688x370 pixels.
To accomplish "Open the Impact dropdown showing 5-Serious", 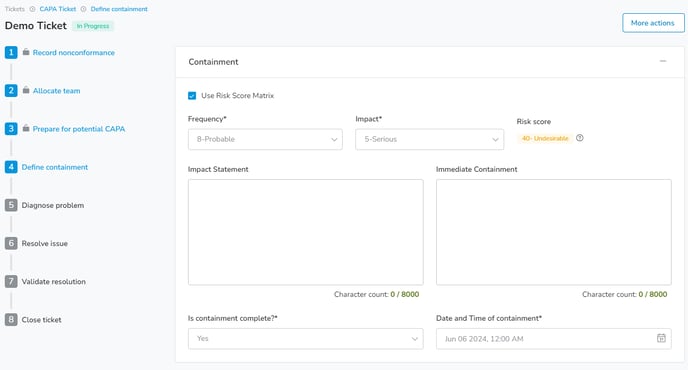I will point(430,139).
